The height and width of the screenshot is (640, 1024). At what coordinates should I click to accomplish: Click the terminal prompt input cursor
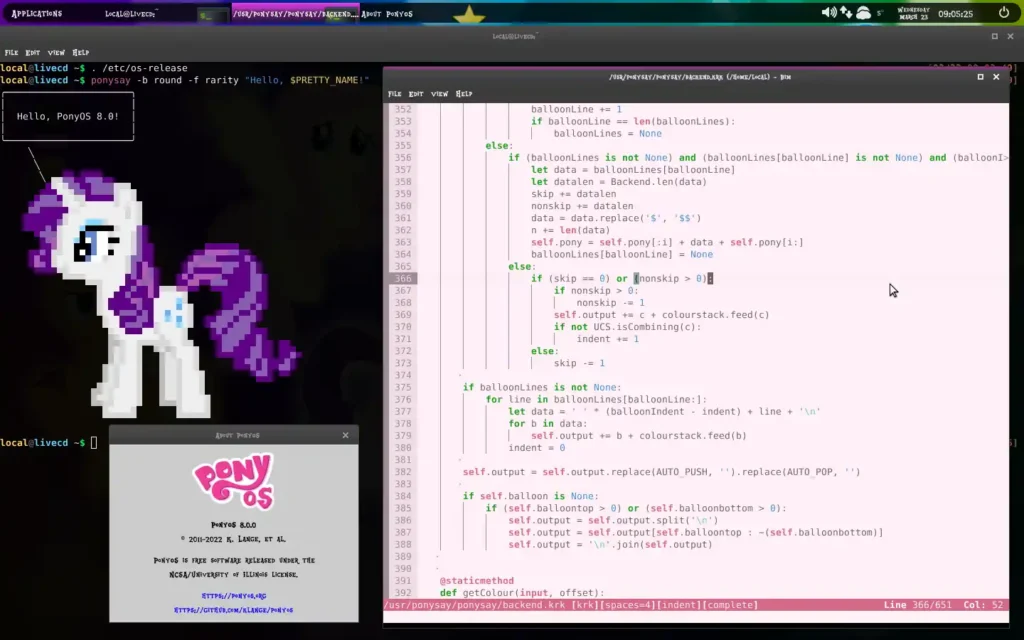[94, 443]
